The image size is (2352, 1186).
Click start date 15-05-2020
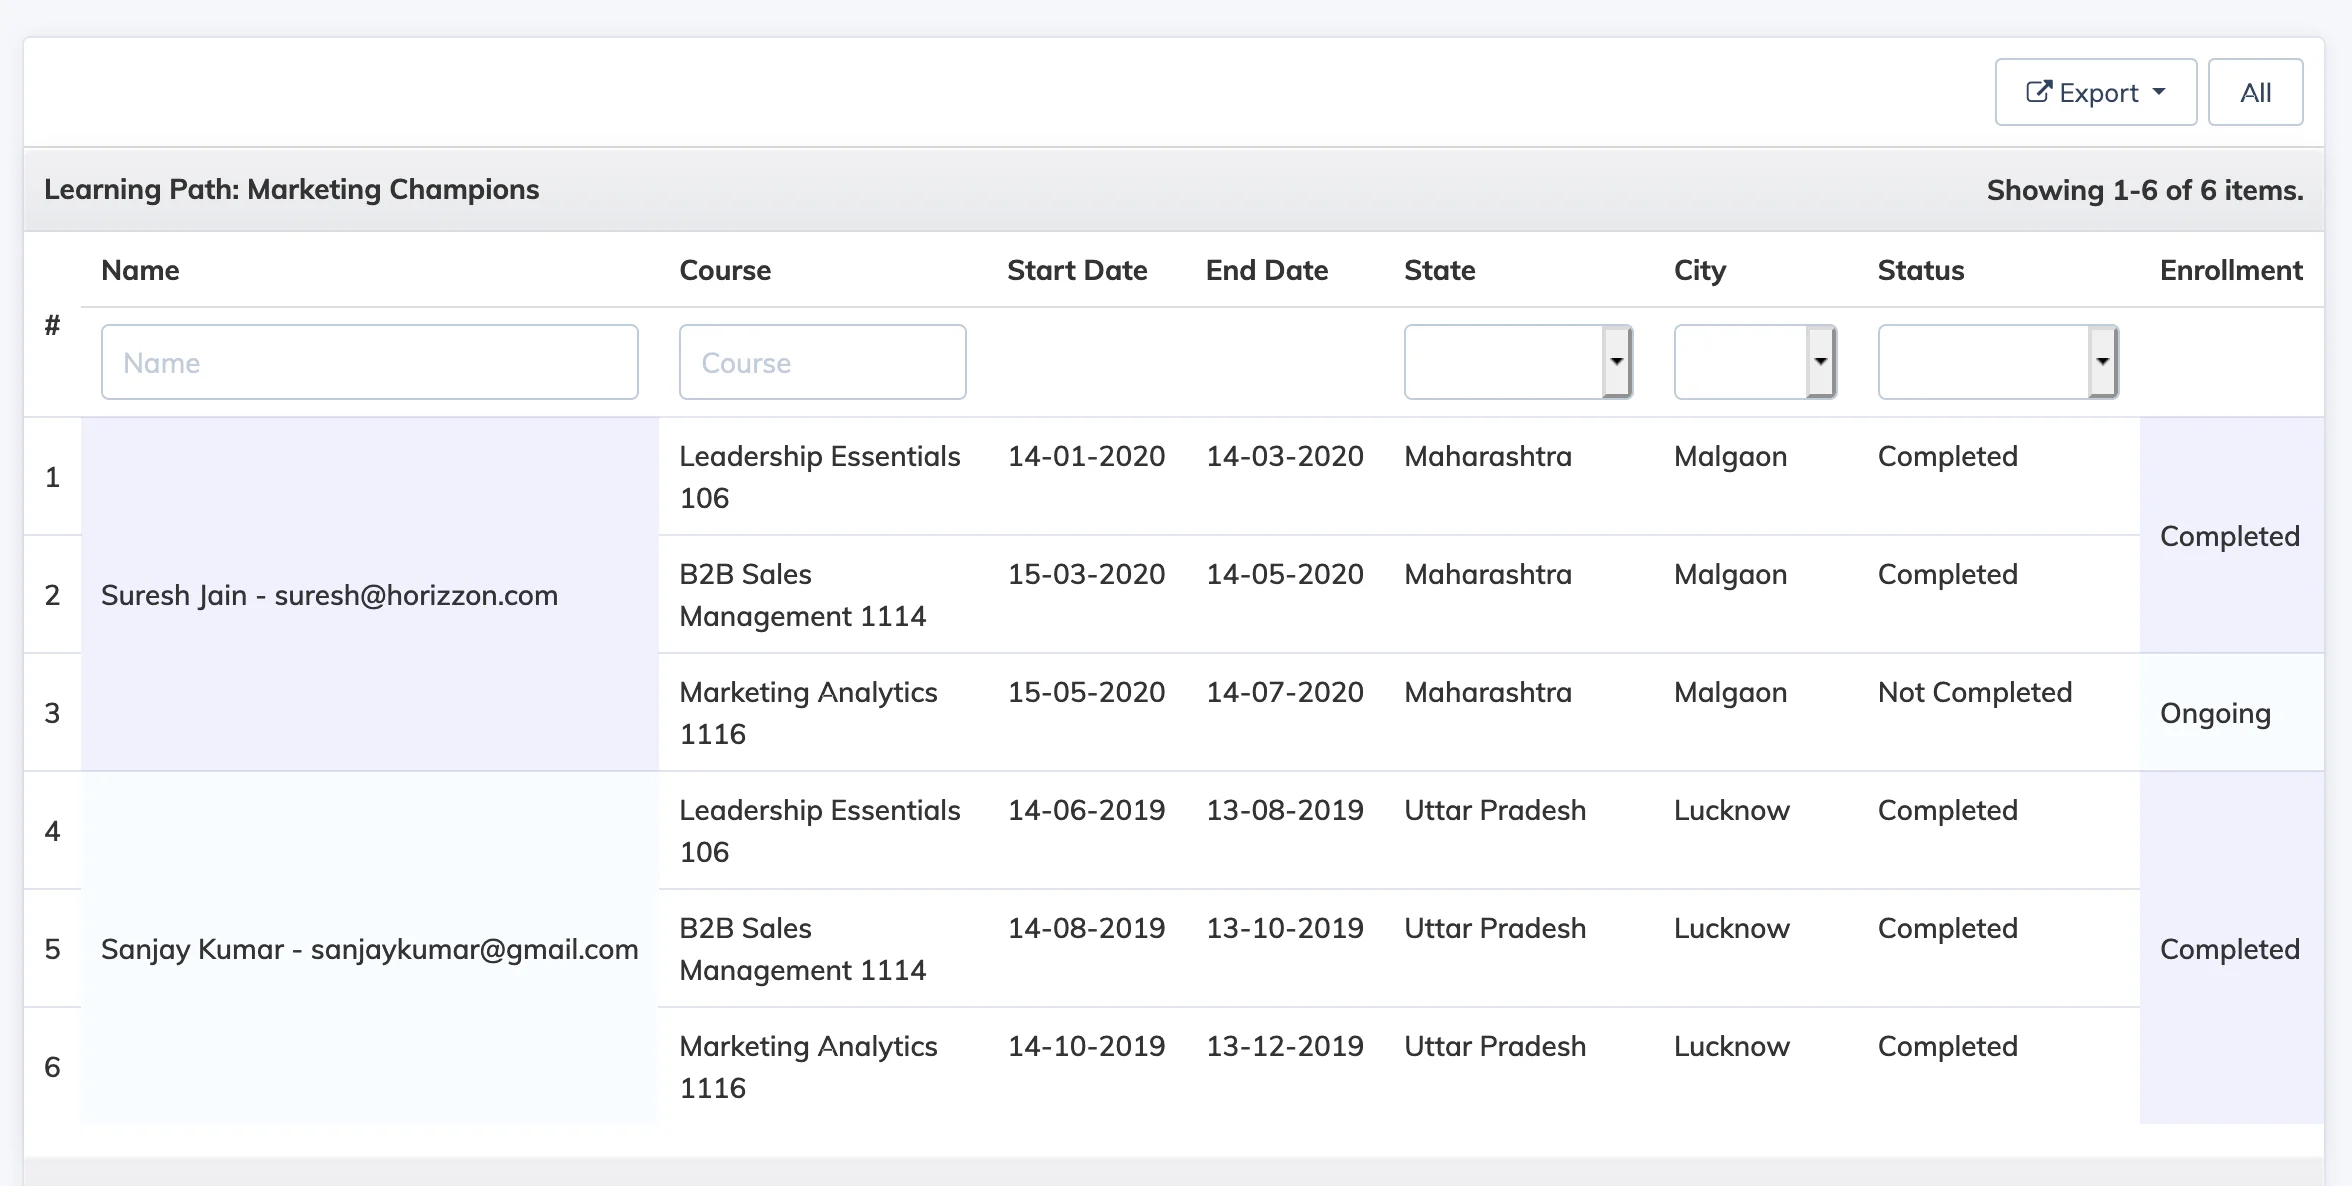click(1086, 692)
